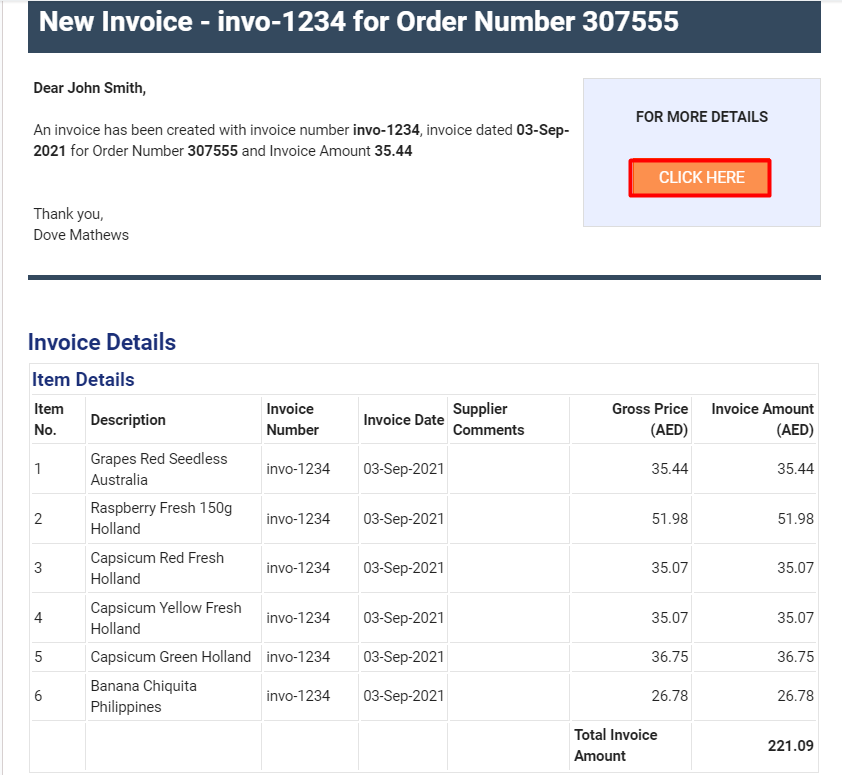Click gross price 26.78 in Banana row
Viewport: 842px width, 775px height.
(670, 696)
